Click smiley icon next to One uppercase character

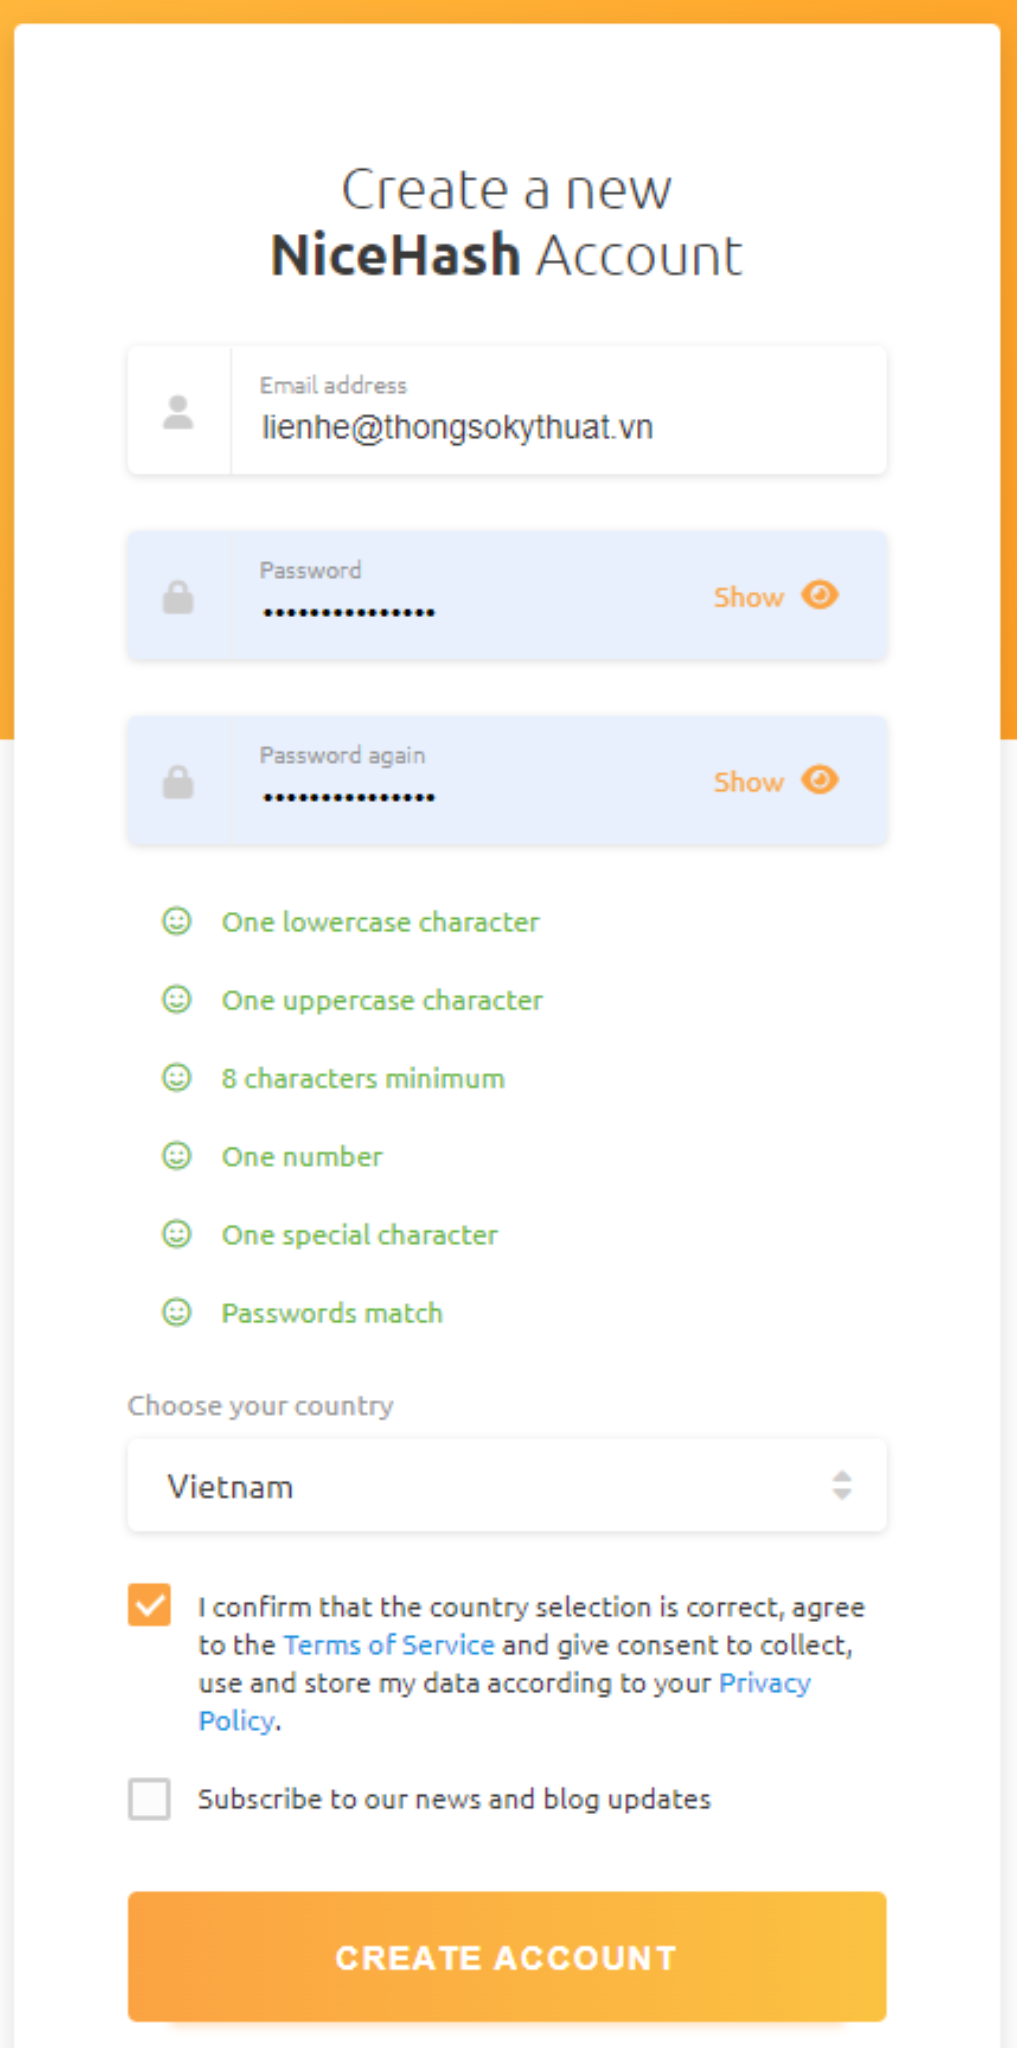(177, 999)
